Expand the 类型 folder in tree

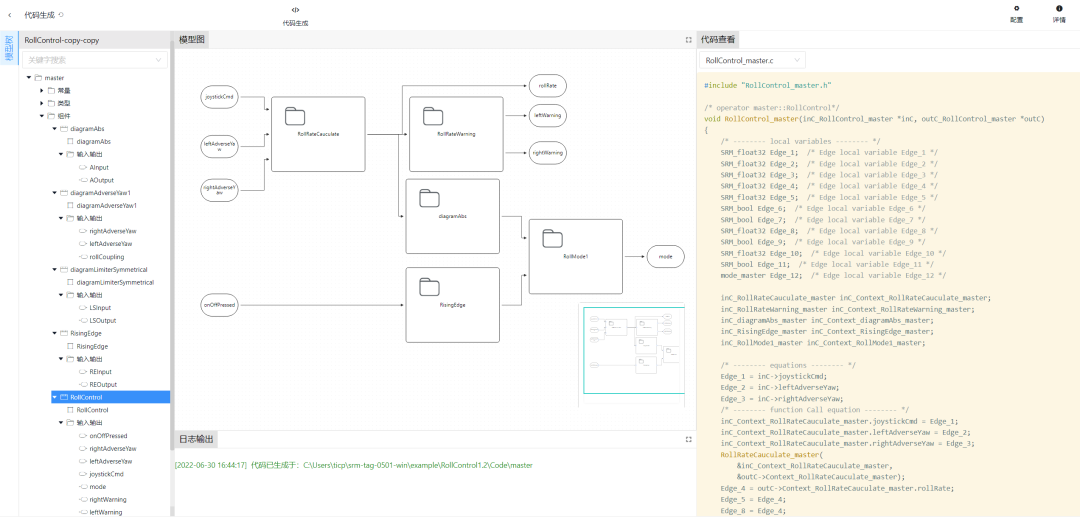coord(41,103)
